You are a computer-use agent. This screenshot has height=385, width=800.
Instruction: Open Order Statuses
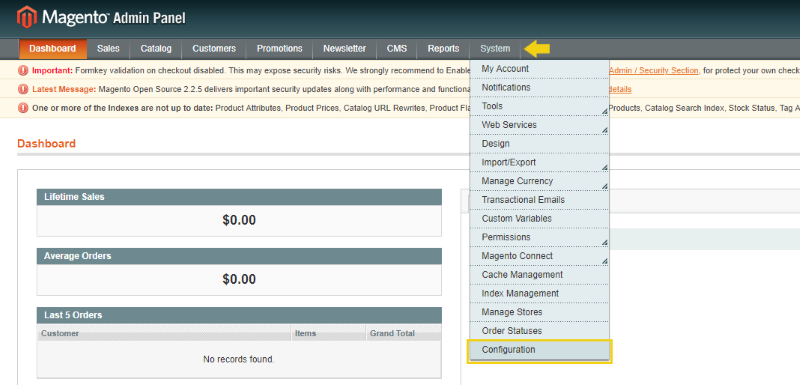coord(539,331)
